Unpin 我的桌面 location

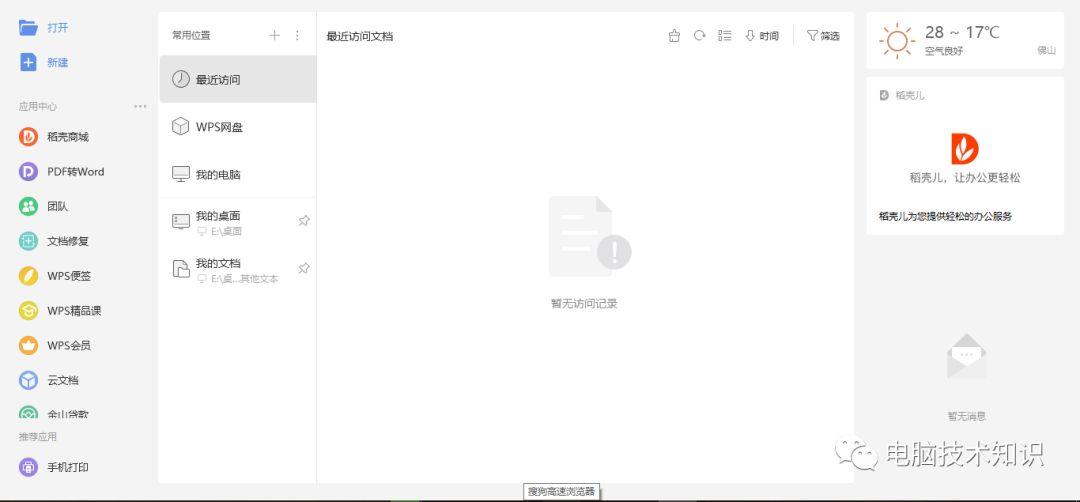[304, 220]
